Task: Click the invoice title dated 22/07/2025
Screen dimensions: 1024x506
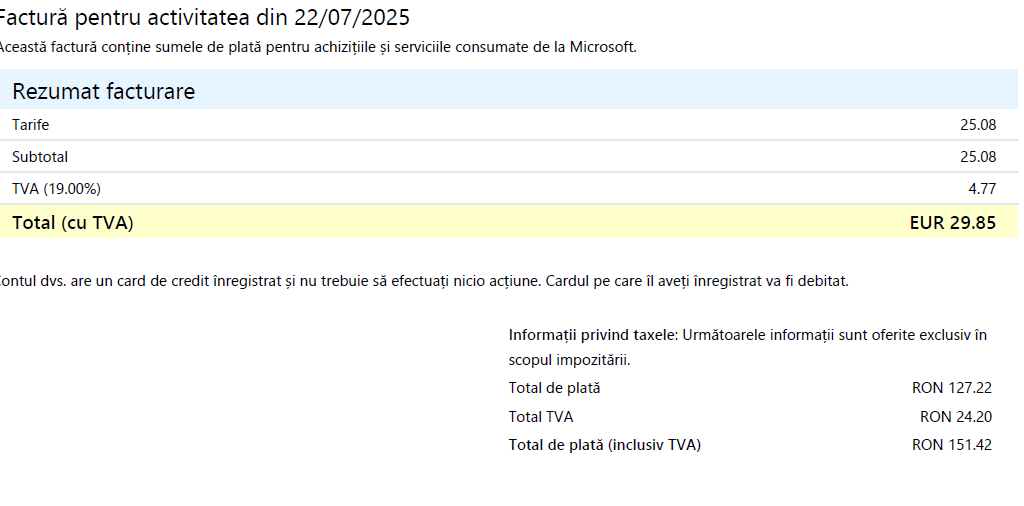Action: coord(204,18)
